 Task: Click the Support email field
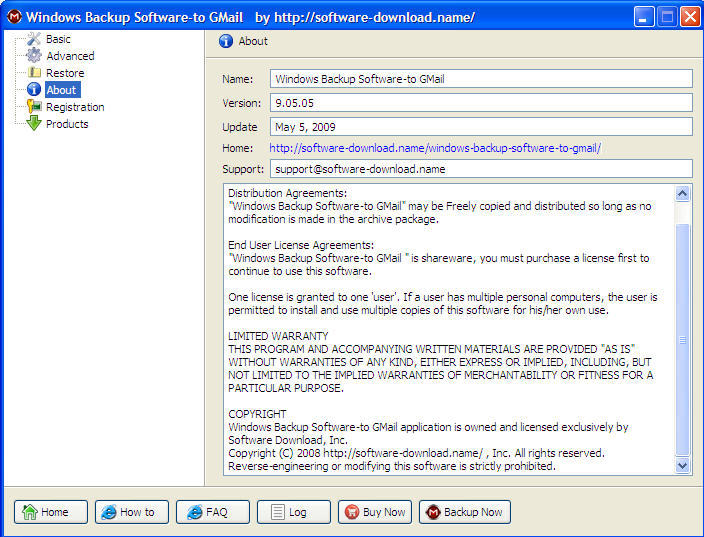coord(481,169)
